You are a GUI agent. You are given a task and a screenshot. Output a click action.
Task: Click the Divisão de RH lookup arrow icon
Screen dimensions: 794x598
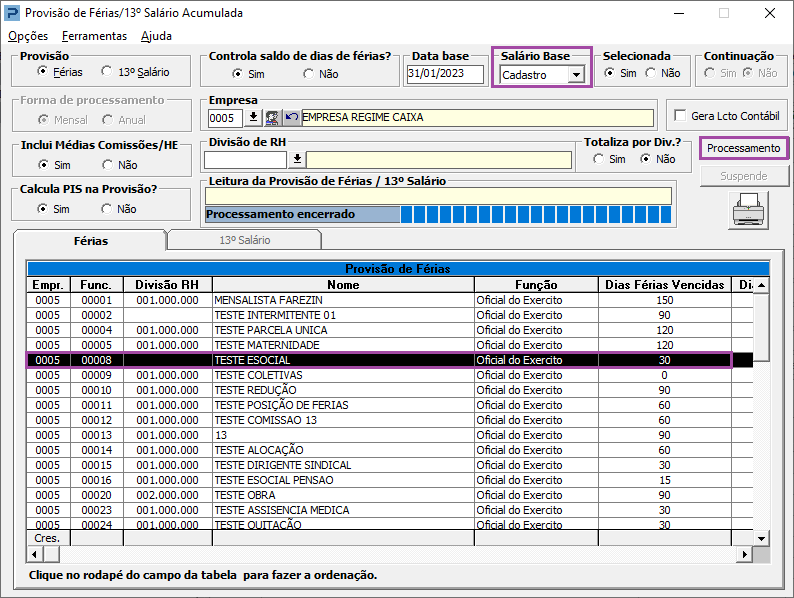click(x=297, y=160)
